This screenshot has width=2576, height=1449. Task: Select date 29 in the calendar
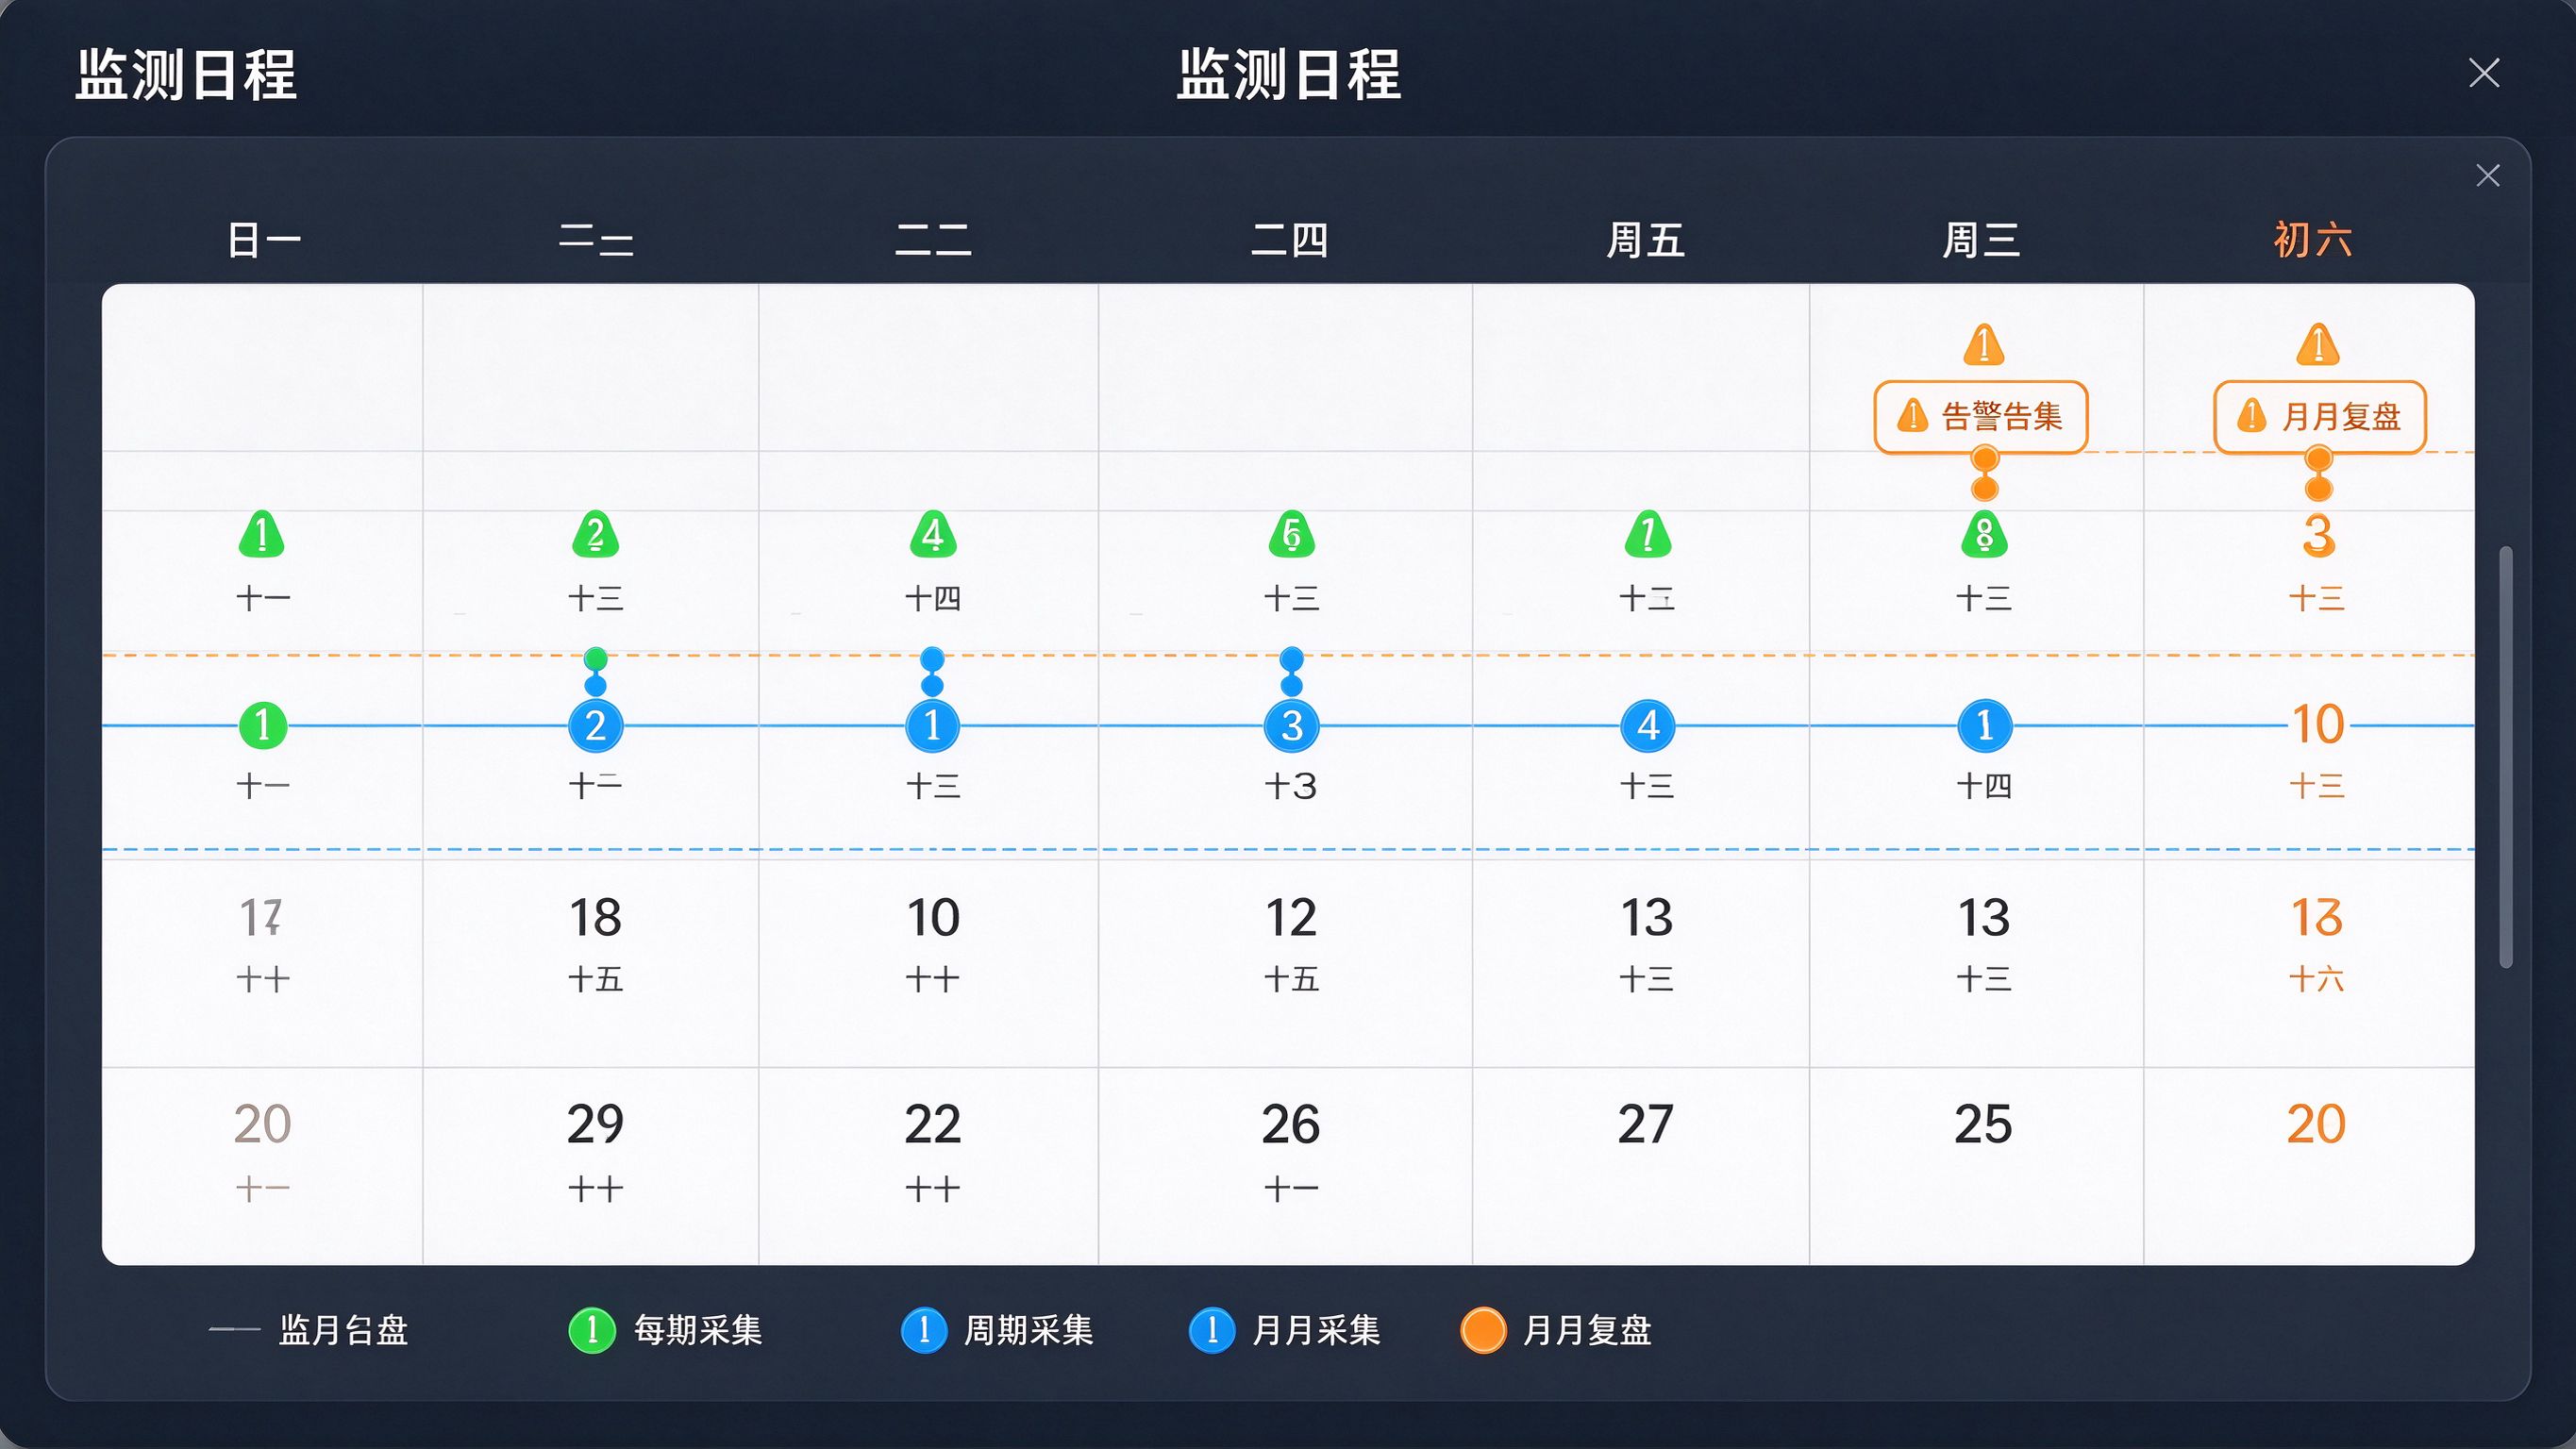[595, 1124]
